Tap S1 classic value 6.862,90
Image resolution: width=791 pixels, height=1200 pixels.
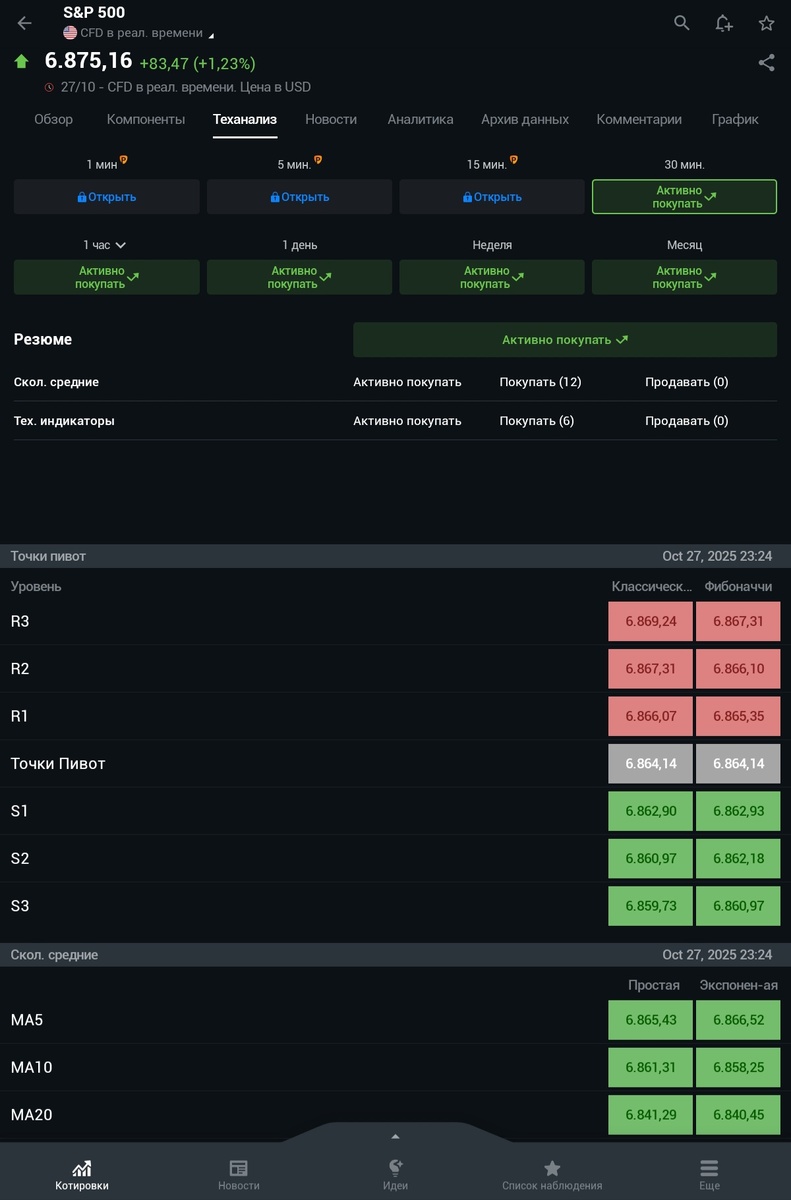coord(651,811)
